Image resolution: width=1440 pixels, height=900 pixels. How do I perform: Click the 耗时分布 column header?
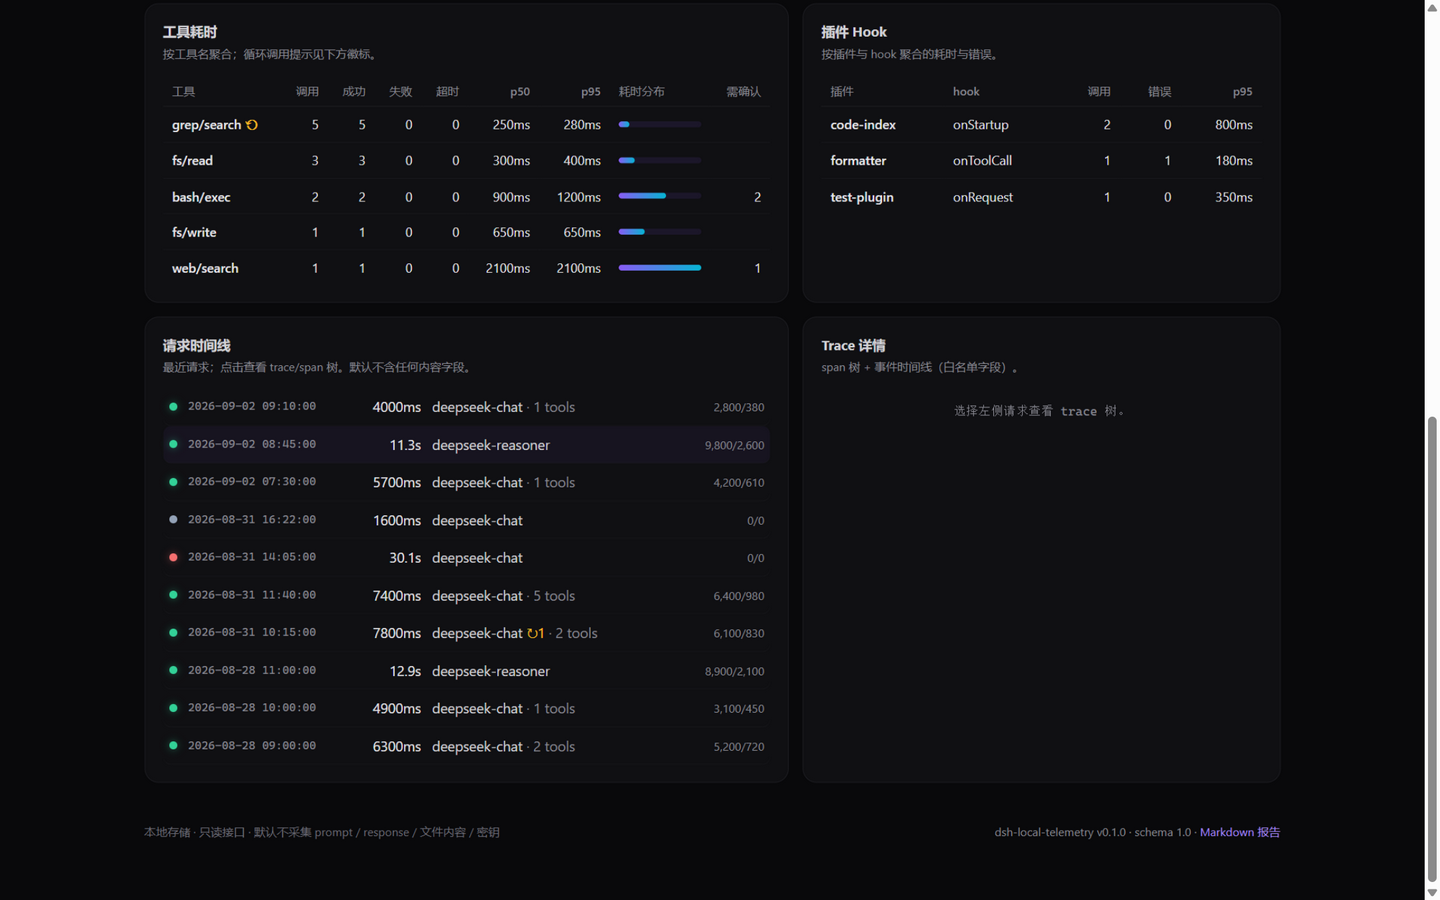pyautogui.click(x=642, y=91)
